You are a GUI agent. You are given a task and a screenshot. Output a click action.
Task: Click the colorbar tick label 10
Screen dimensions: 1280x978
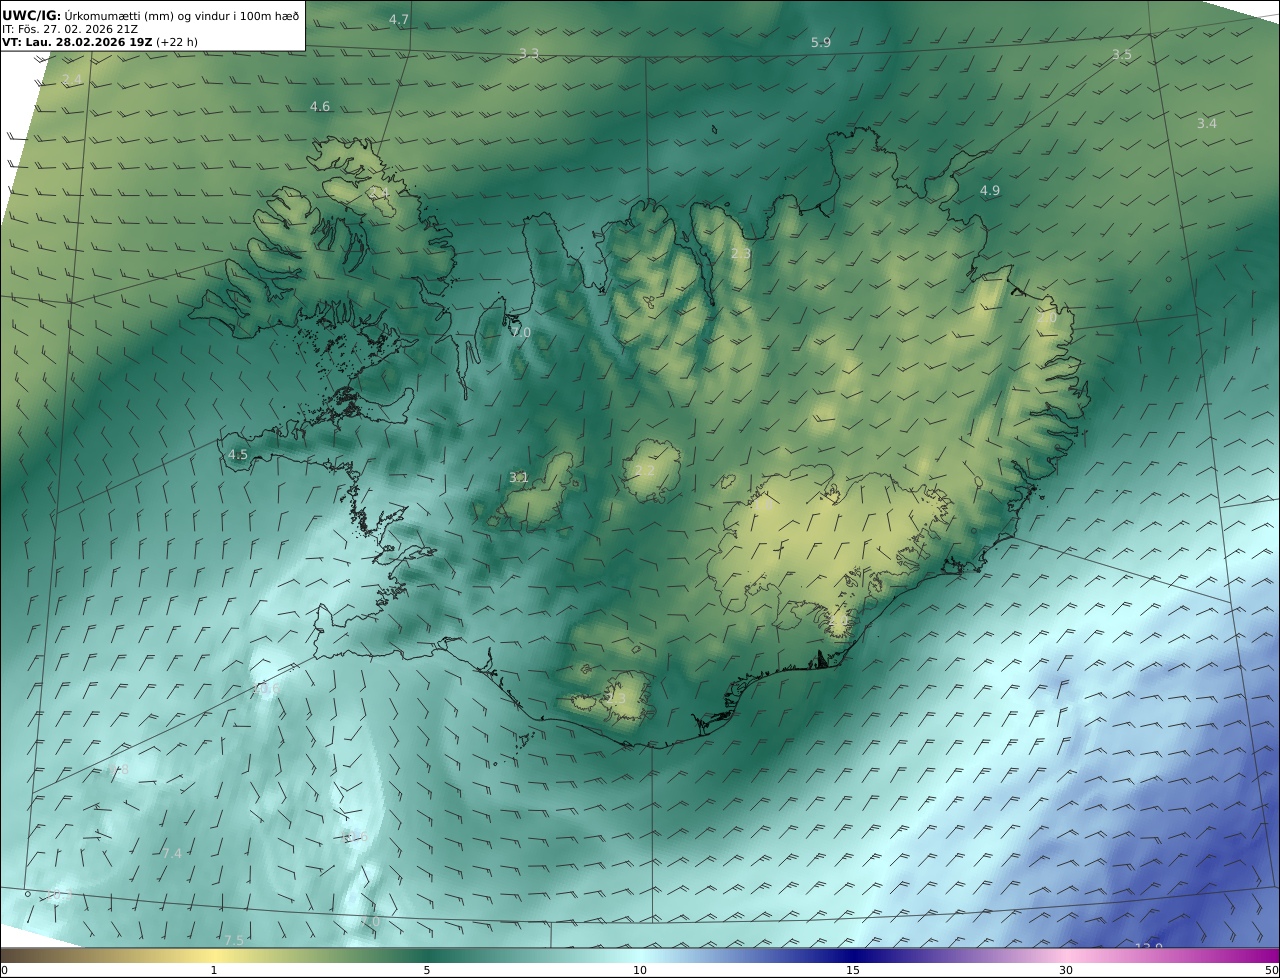(x=640, y=970)
